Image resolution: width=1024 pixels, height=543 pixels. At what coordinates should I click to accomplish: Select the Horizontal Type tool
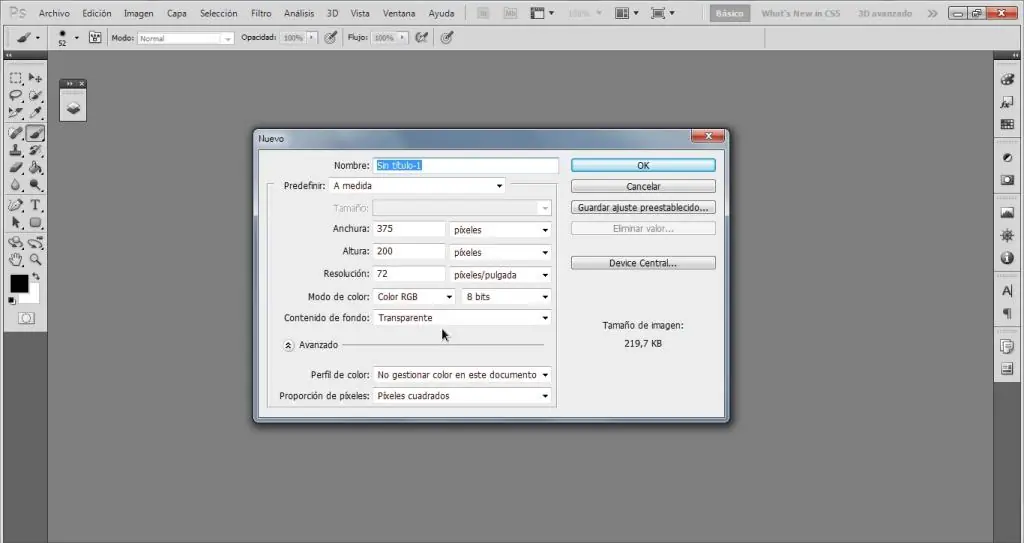(x=35, y=205)
